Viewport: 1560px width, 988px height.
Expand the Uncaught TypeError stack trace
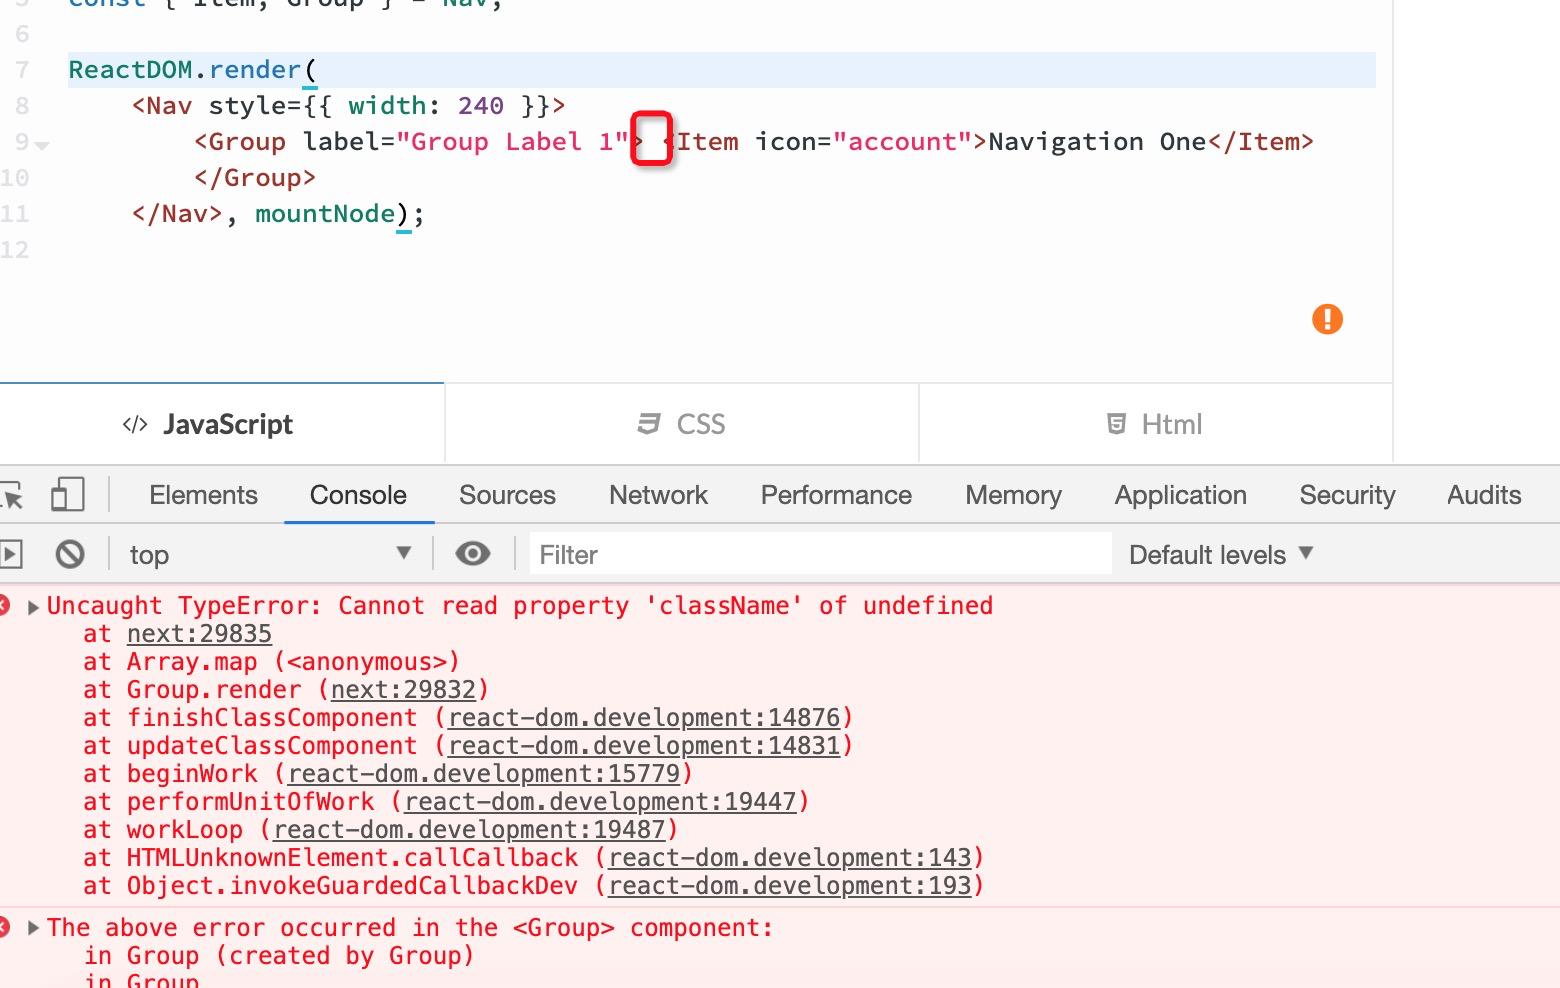click(33, 607)
